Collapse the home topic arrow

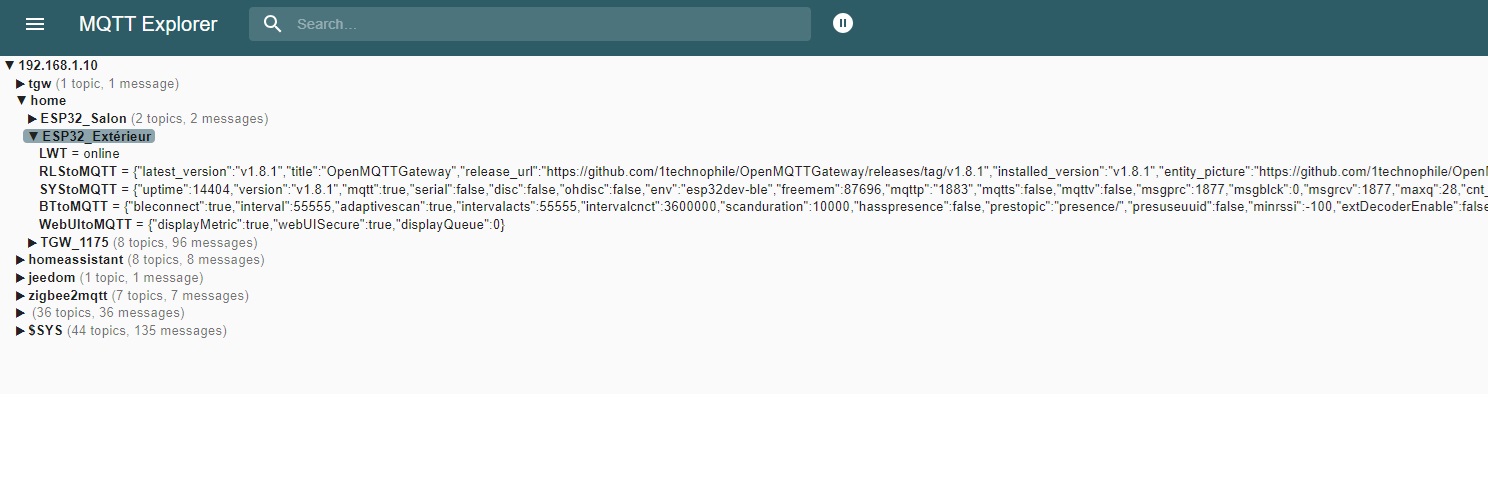pyautogui.click(x=21, y=101)
